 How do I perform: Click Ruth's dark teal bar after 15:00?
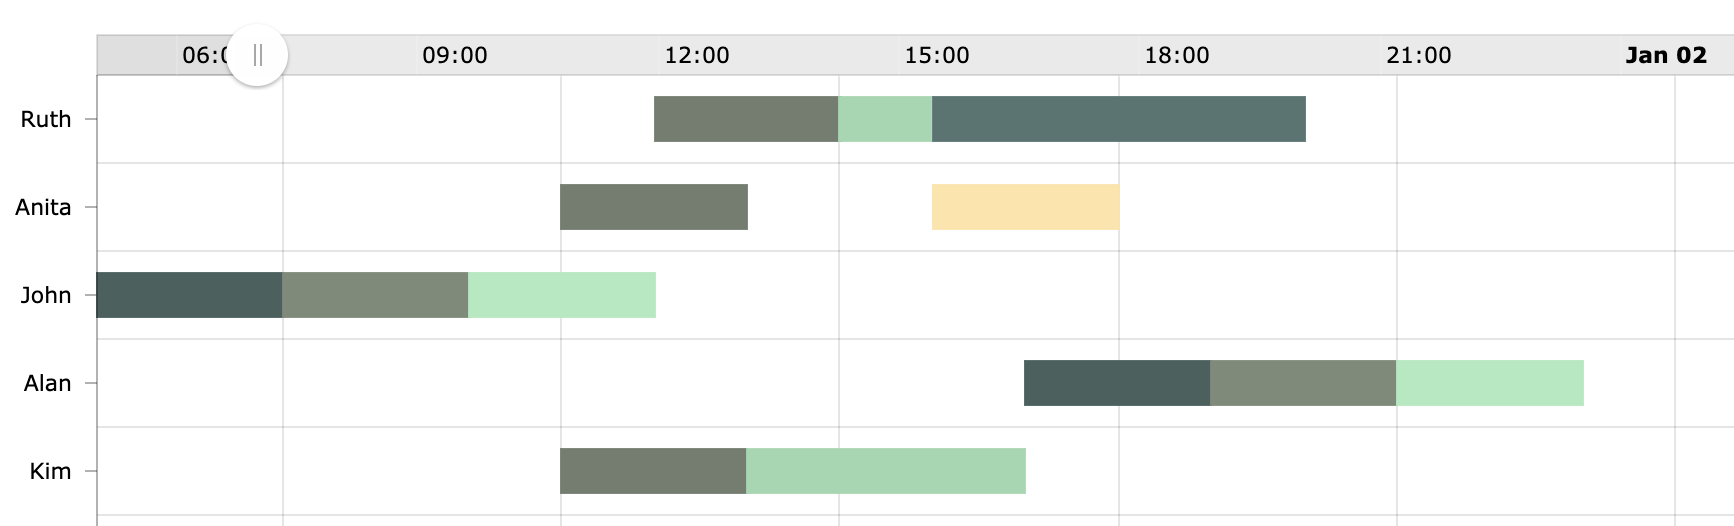[1119, 119]
